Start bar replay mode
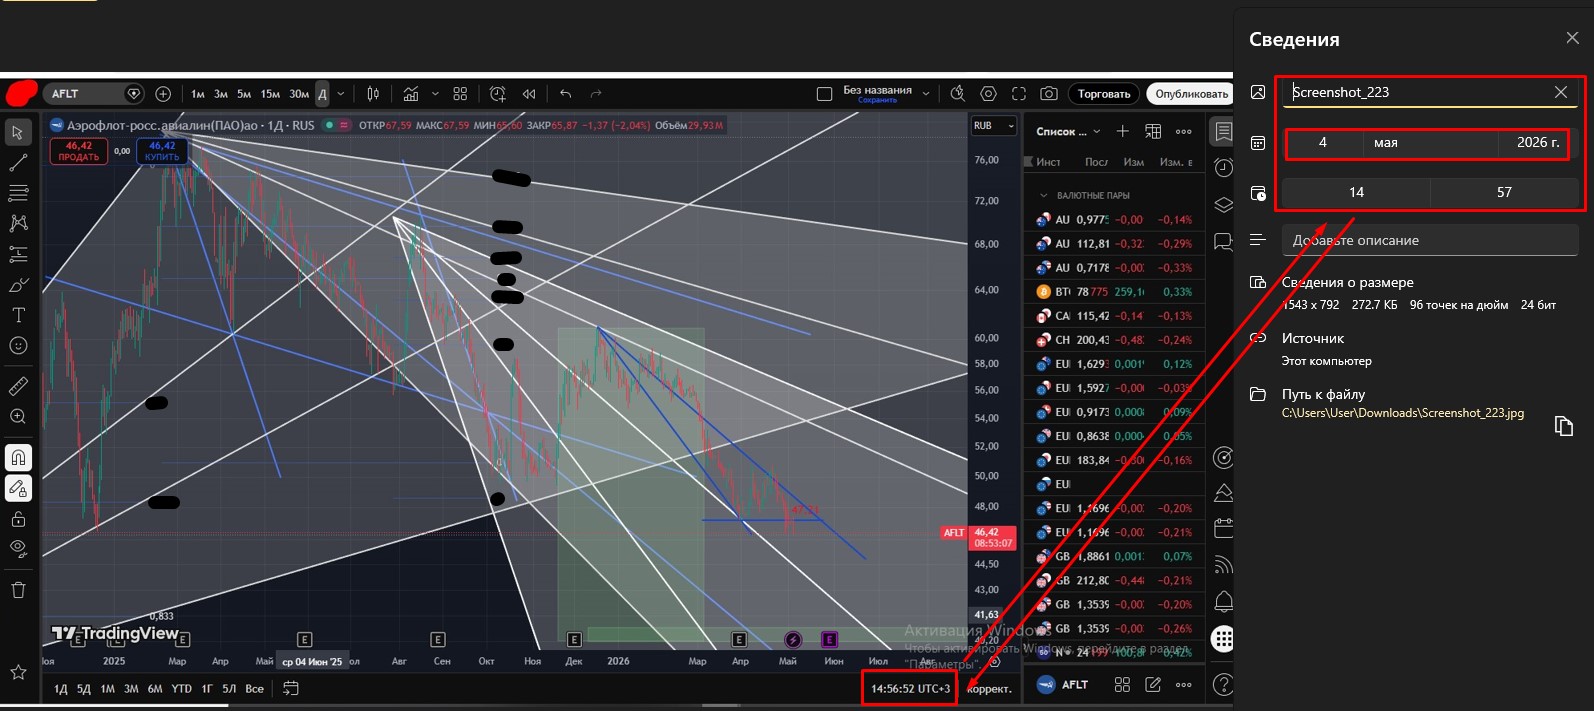This screenshot has height=711, width=1594. pos(529,94)
